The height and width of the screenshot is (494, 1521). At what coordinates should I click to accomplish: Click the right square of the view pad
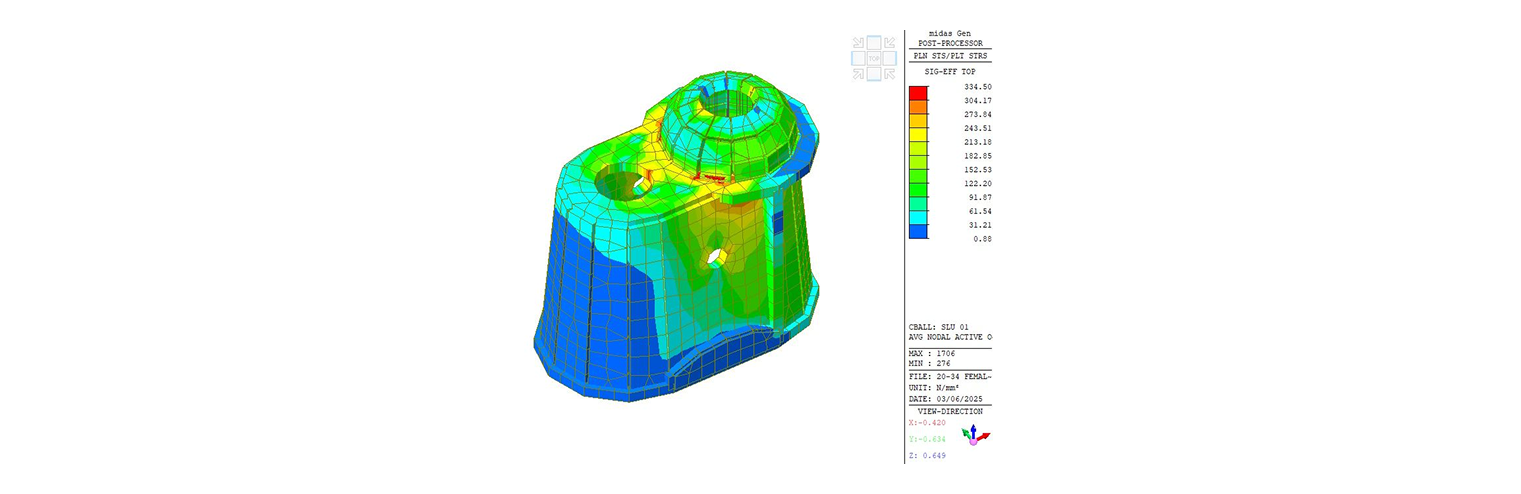point(890,59)
